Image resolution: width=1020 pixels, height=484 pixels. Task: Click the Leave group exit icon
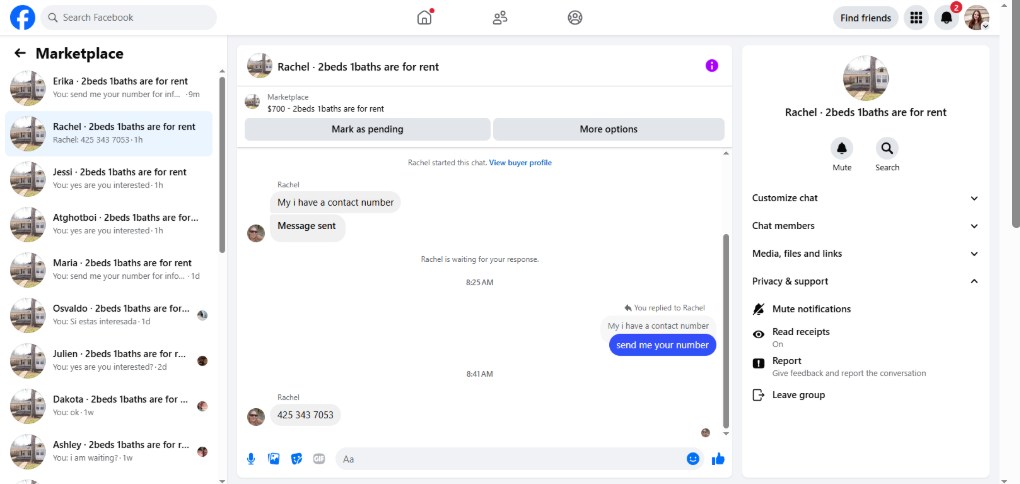tap(758, 395)
